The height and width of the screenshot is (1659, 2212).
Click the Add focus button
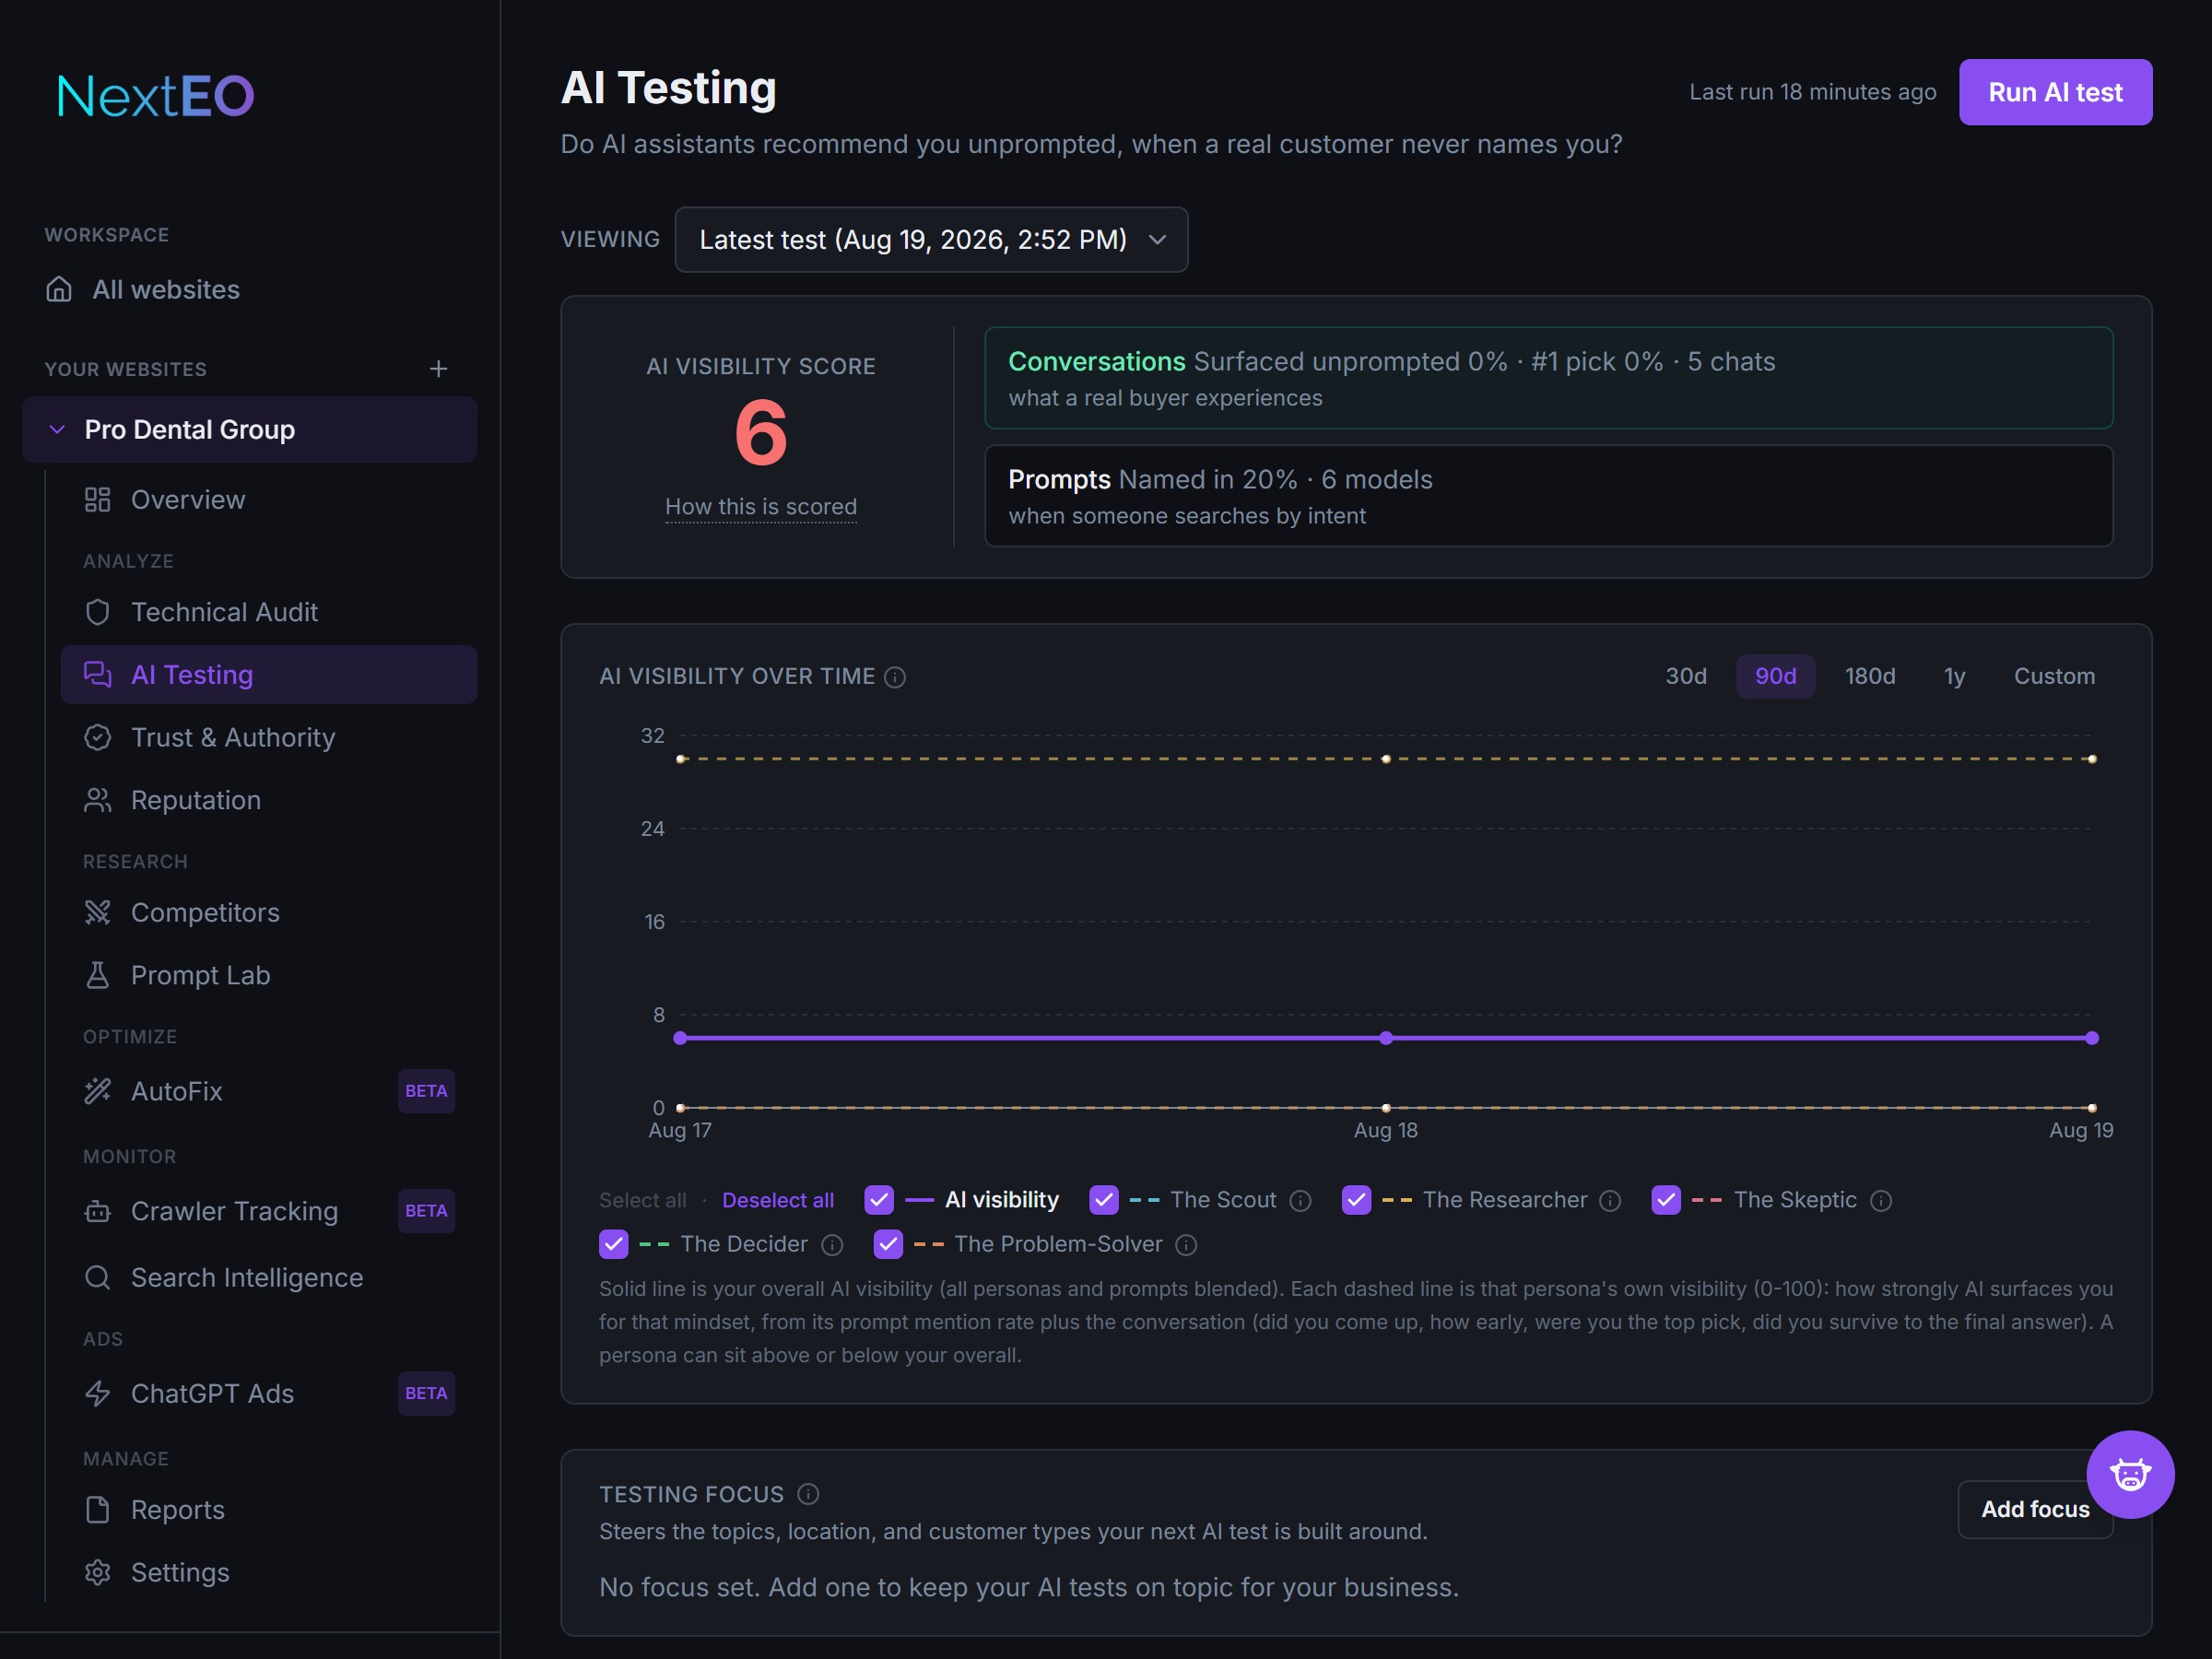[x=2035, y=1509]
